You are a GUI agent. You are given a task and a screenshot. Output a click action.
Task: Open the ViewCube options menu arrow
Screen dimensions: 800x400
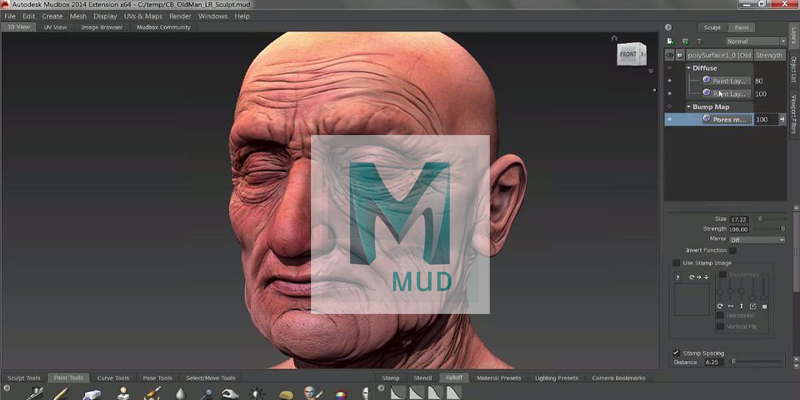tap(651, 71)
